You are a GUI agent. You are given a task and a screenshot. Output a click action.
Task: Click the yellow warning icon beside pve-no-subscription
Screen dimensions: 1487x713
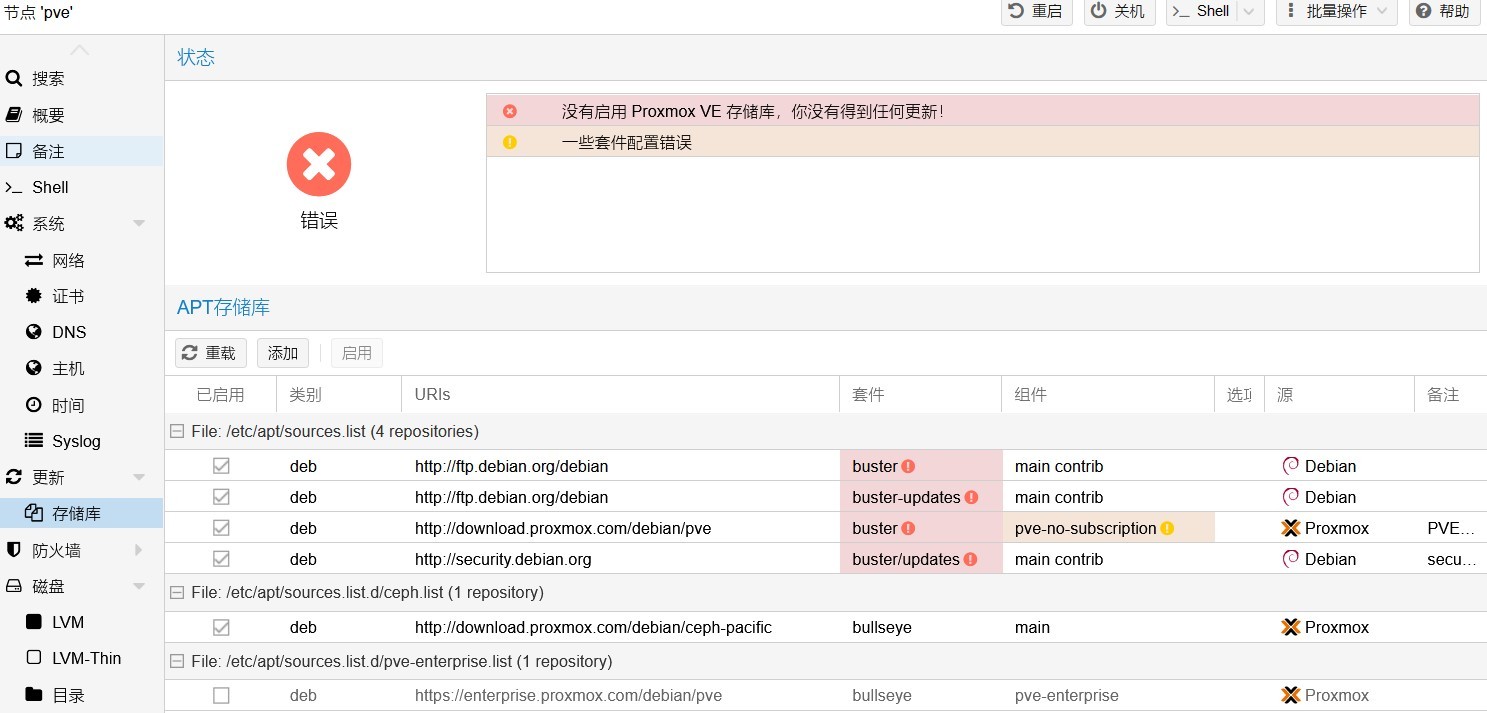point(1167,528)
